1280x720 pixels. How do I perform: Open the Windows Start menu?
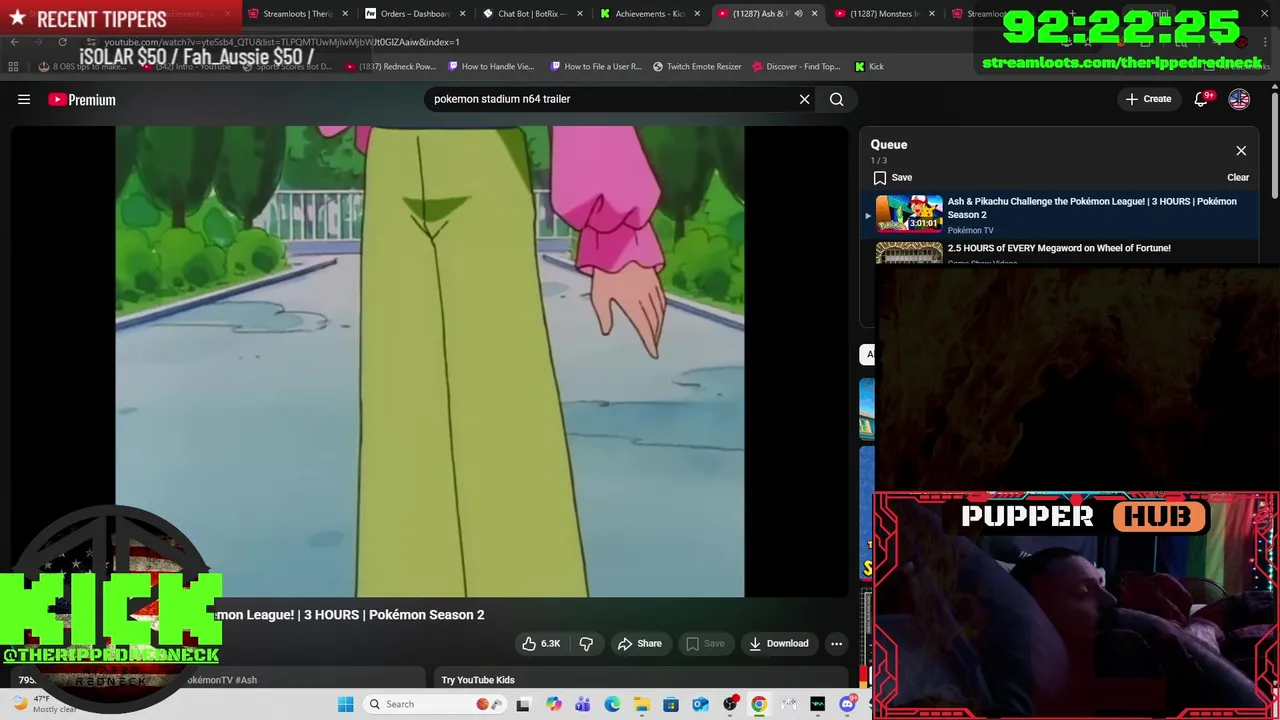coord(345,704)
